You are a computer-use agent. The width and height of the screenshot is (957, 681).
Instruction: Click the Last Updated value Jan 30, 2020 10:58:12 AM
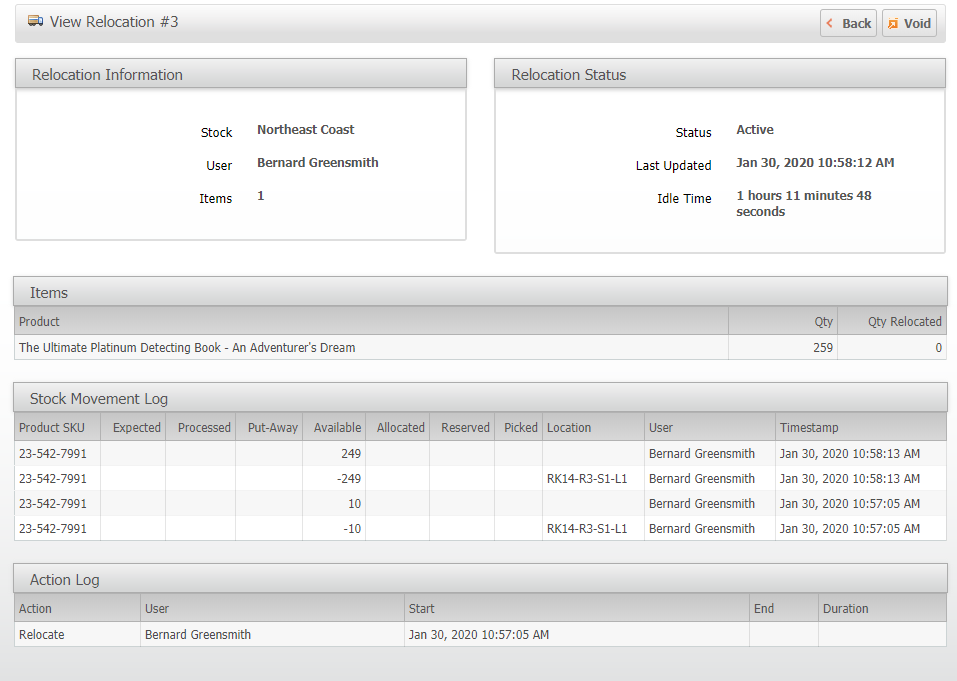(815, 162)
